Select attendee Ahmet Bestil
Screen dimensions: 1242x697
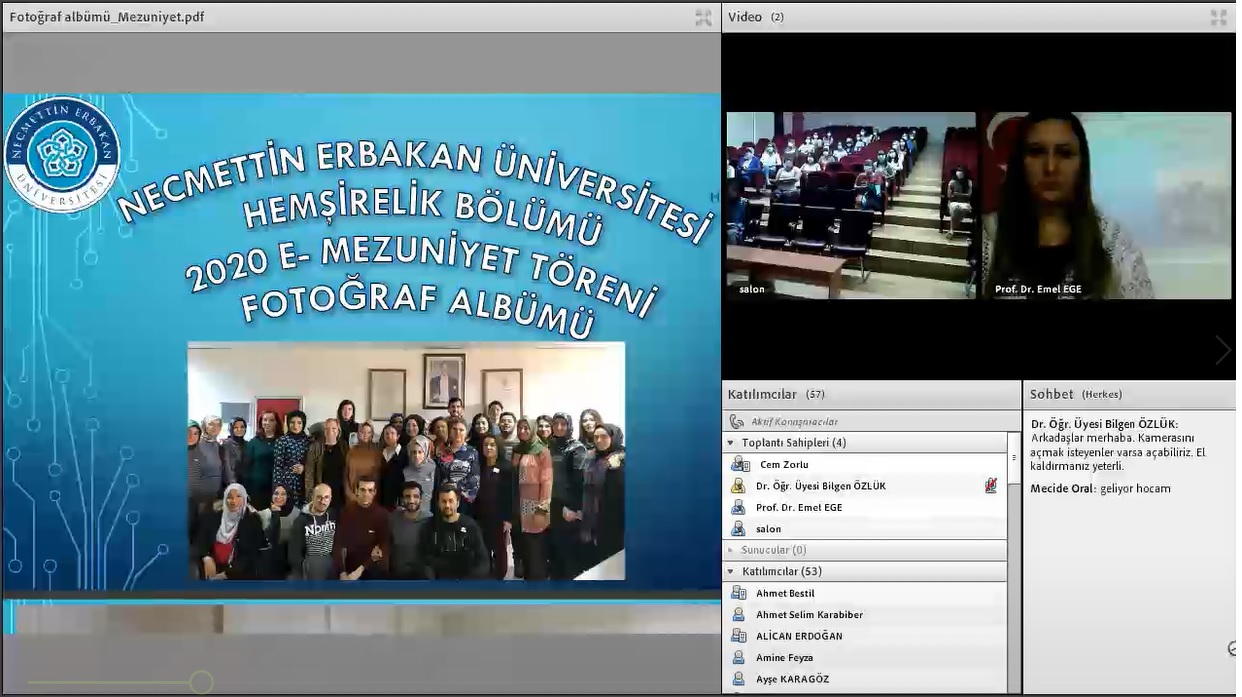point(785,594)
